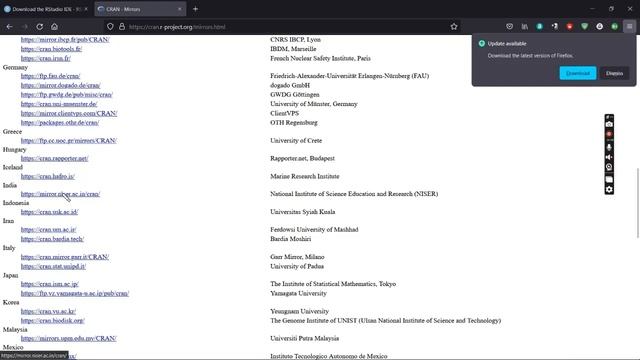Toggle the speaker audio in recorder bar

[609, 157]
